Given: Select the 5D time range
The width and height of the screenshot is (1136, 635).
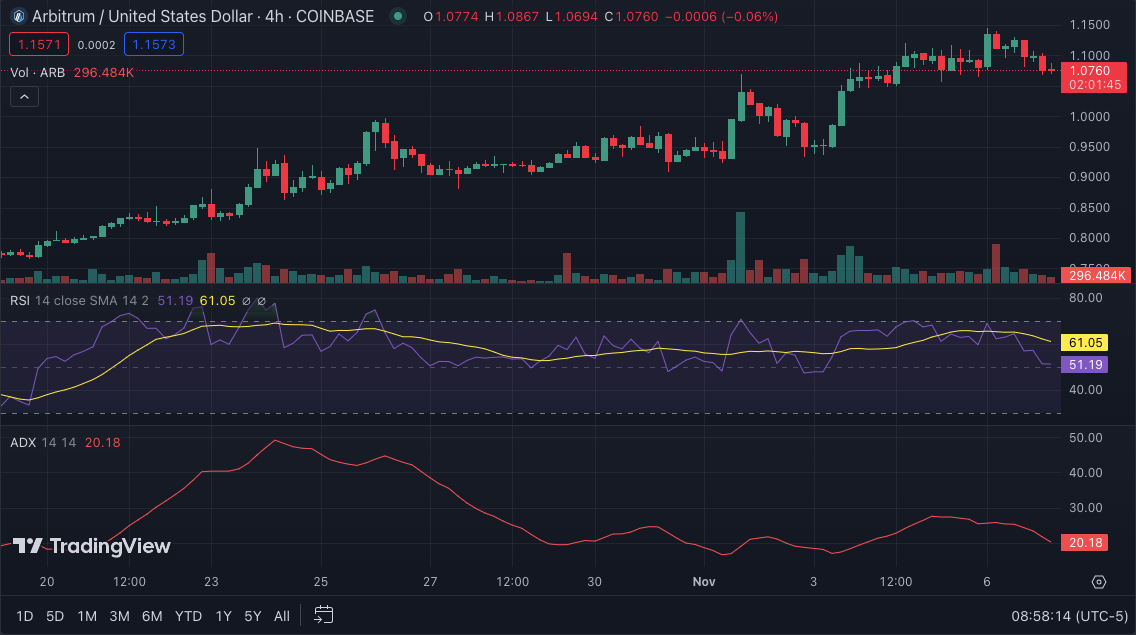Looking at the screenshot, I should (x=55, y=616).
